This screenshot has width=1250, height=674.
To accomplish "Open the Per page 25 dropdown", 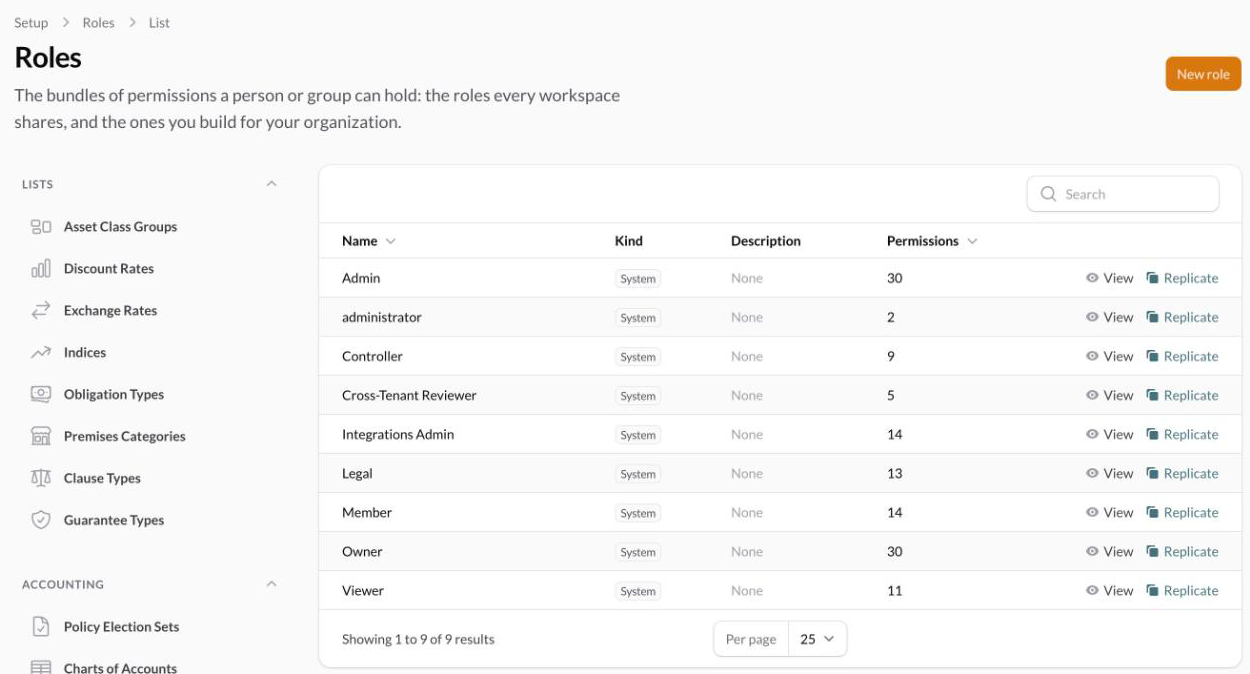I will click(817, 639).
